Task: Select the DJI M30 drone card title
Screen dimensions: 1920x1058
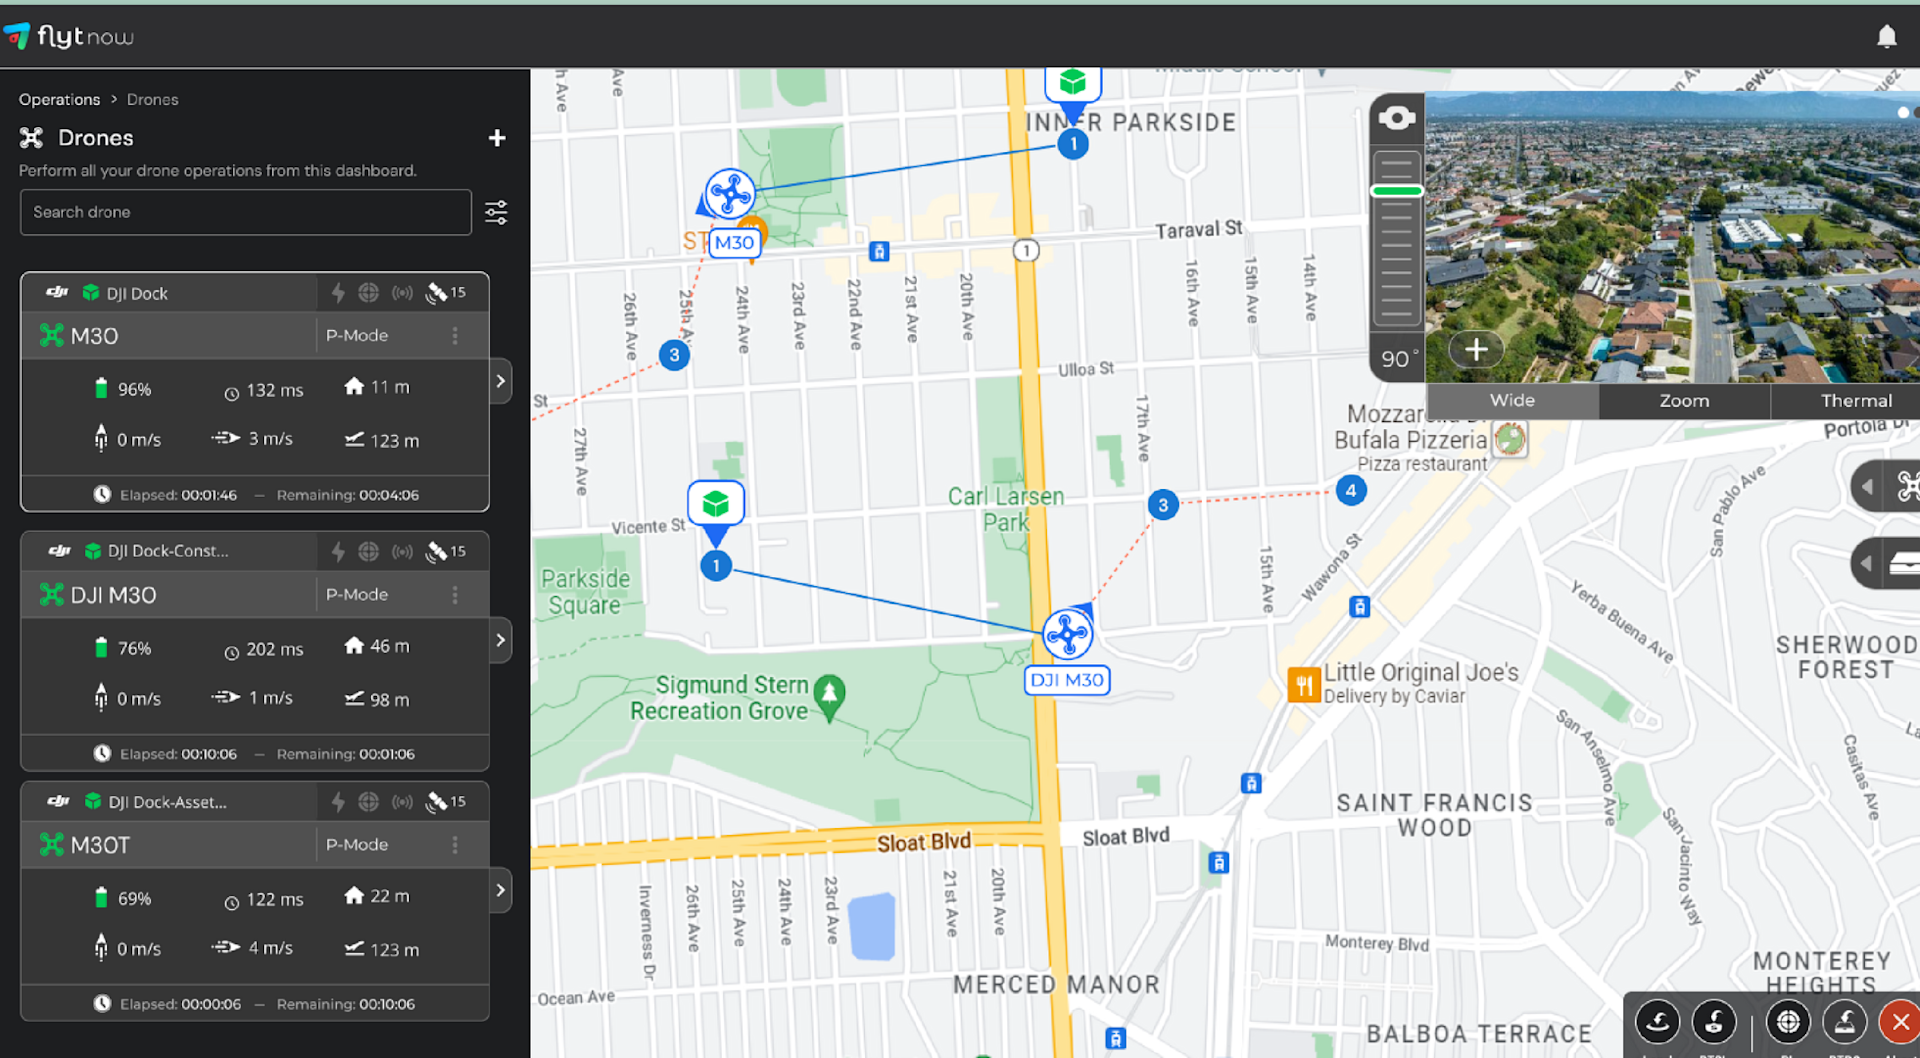Action: (x=113, y=595)
